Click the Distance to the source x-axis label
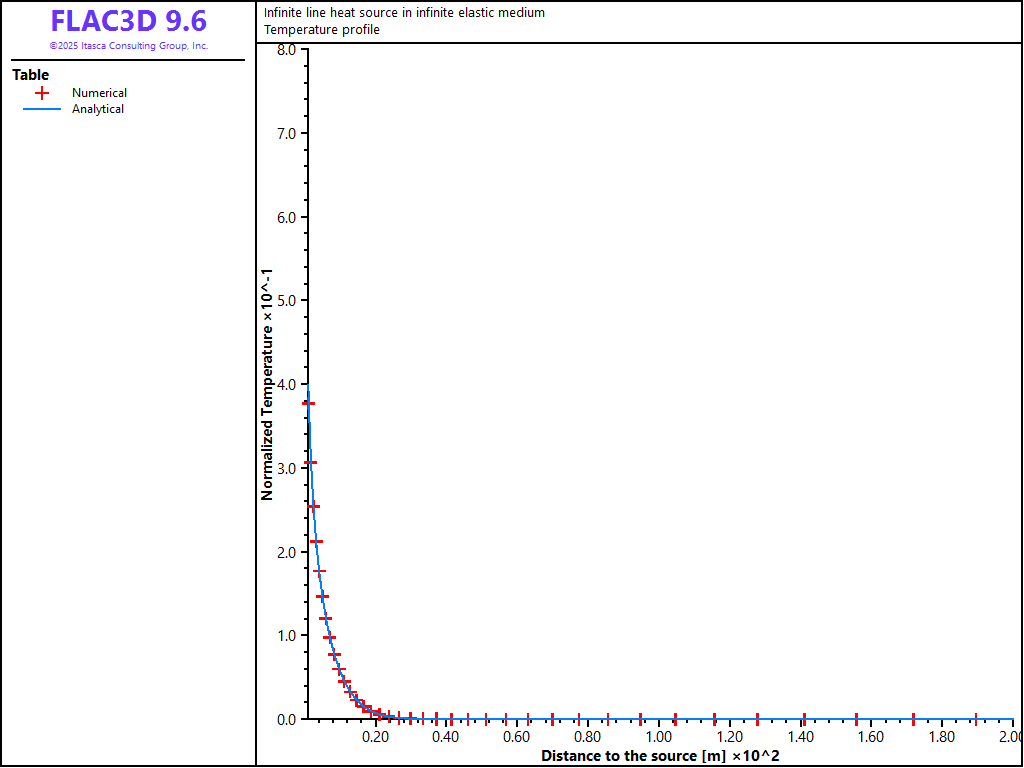The image size is (1024, 768). coord(660,756)
